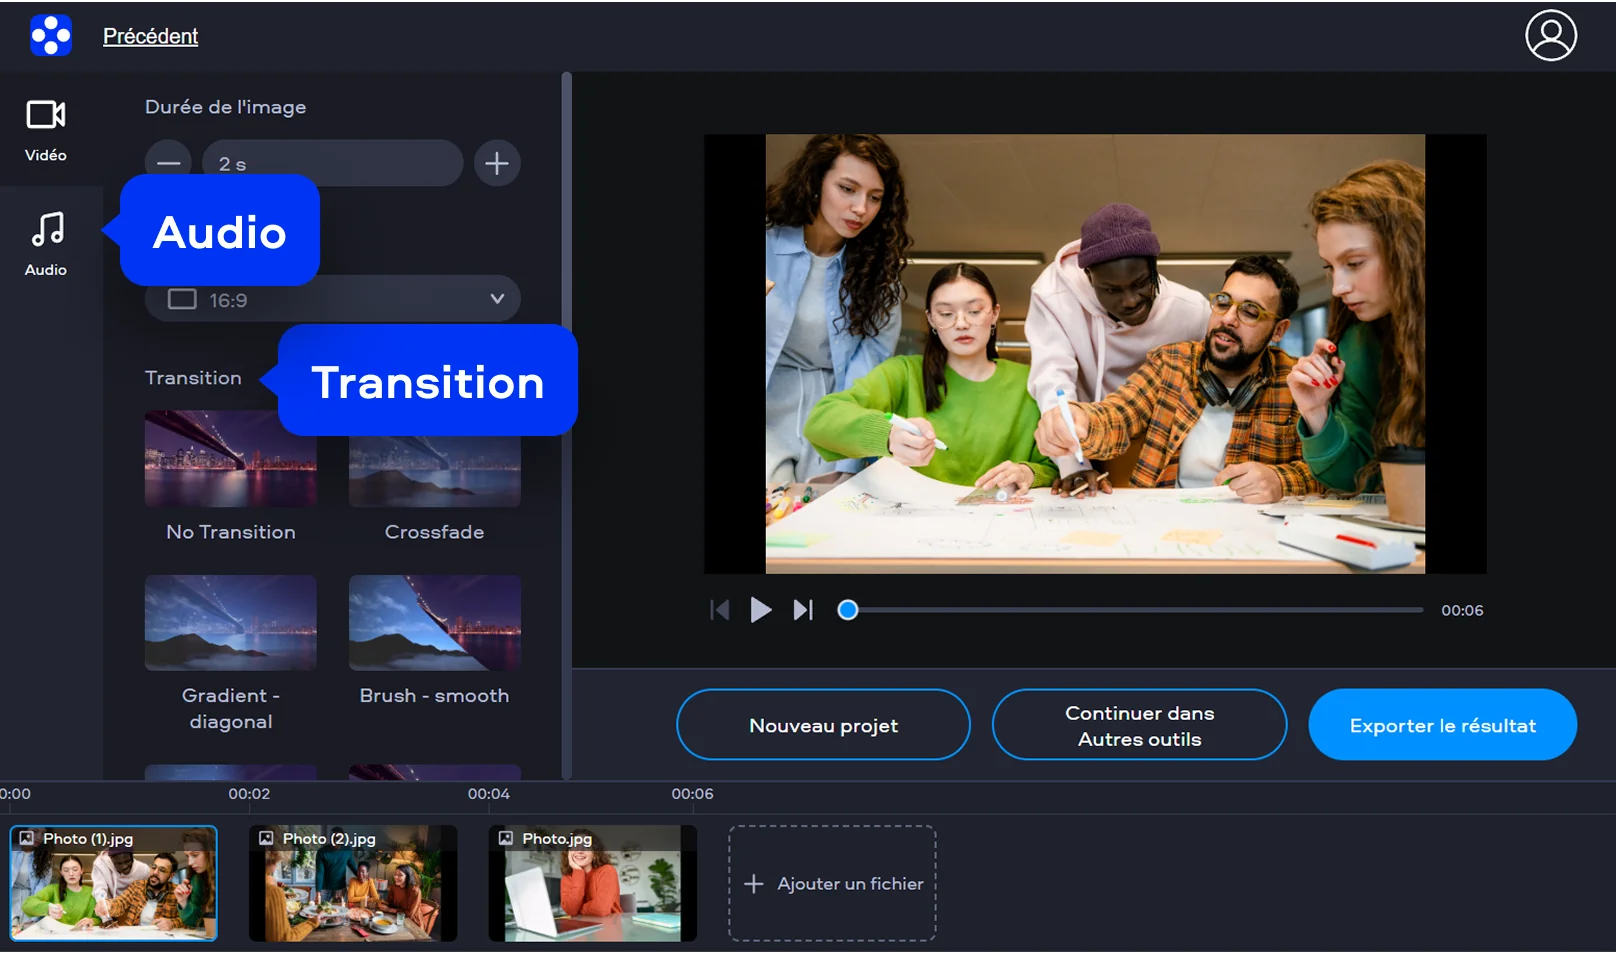Click Ajouter un fichier in timeline
The width and height of the screenshot is (1616, 954).
coord(832,883)
